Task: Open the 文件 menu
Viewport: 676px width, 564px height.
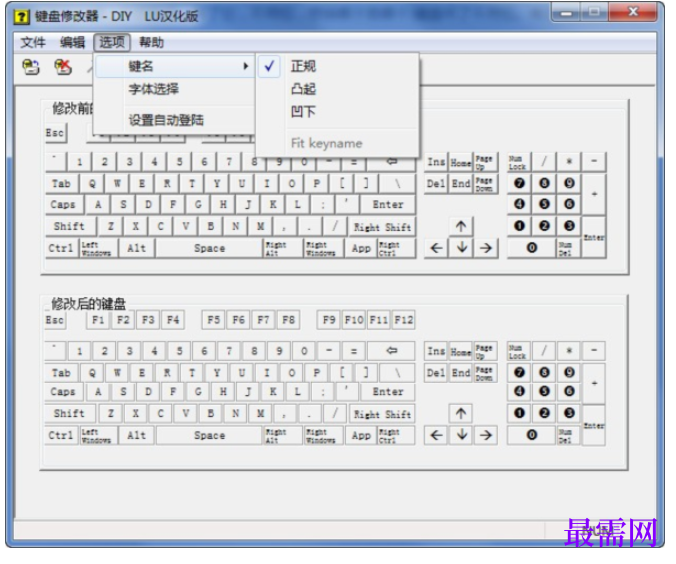Action: [x=33, y=42]
